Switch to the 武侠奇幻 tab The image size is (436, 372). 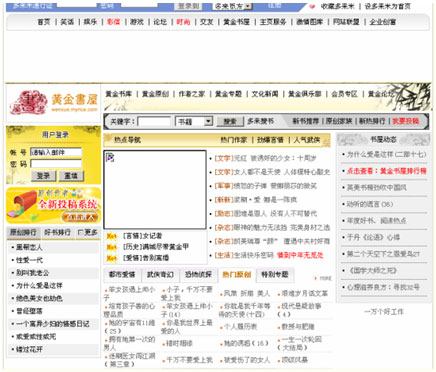160,275
